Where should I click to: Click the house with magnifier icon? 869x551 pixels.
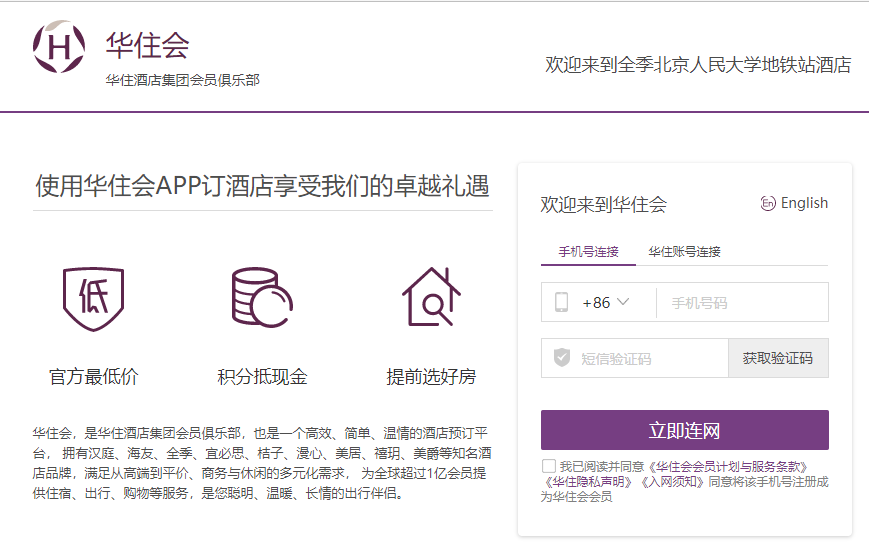coord(431,297)
